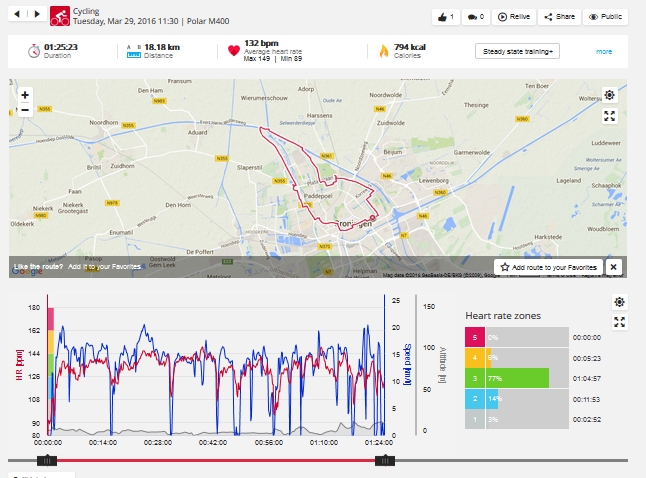Click the red Cycling sport icon
Image resolution: width=646 pixels, height=478 pixels.
[60, 17]
